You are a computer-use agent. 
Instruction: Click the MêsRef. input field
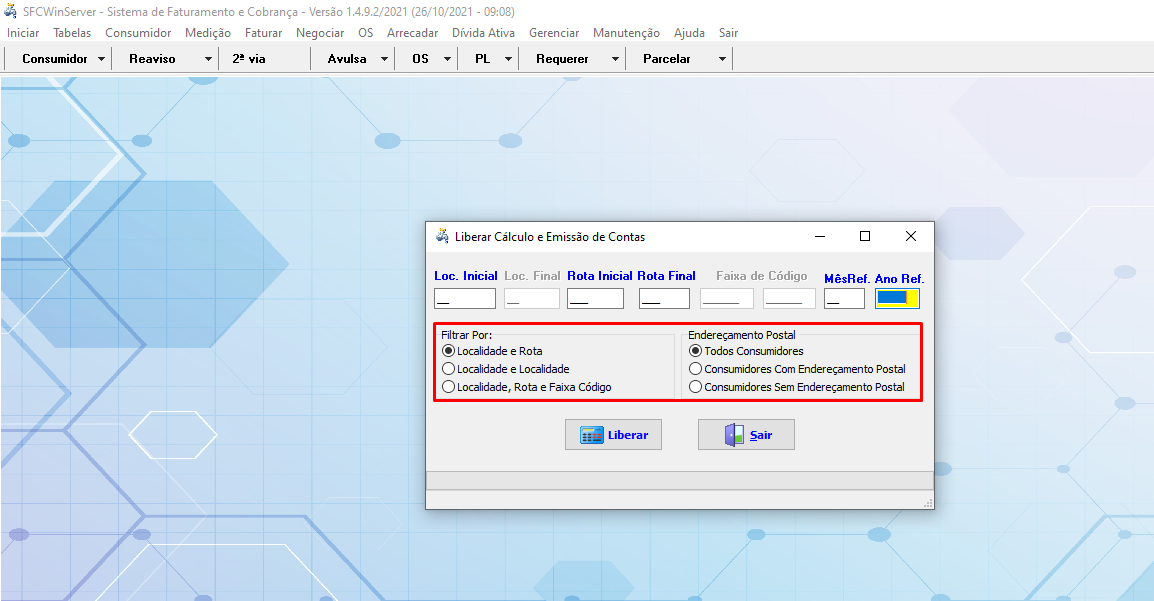(844, 298)
